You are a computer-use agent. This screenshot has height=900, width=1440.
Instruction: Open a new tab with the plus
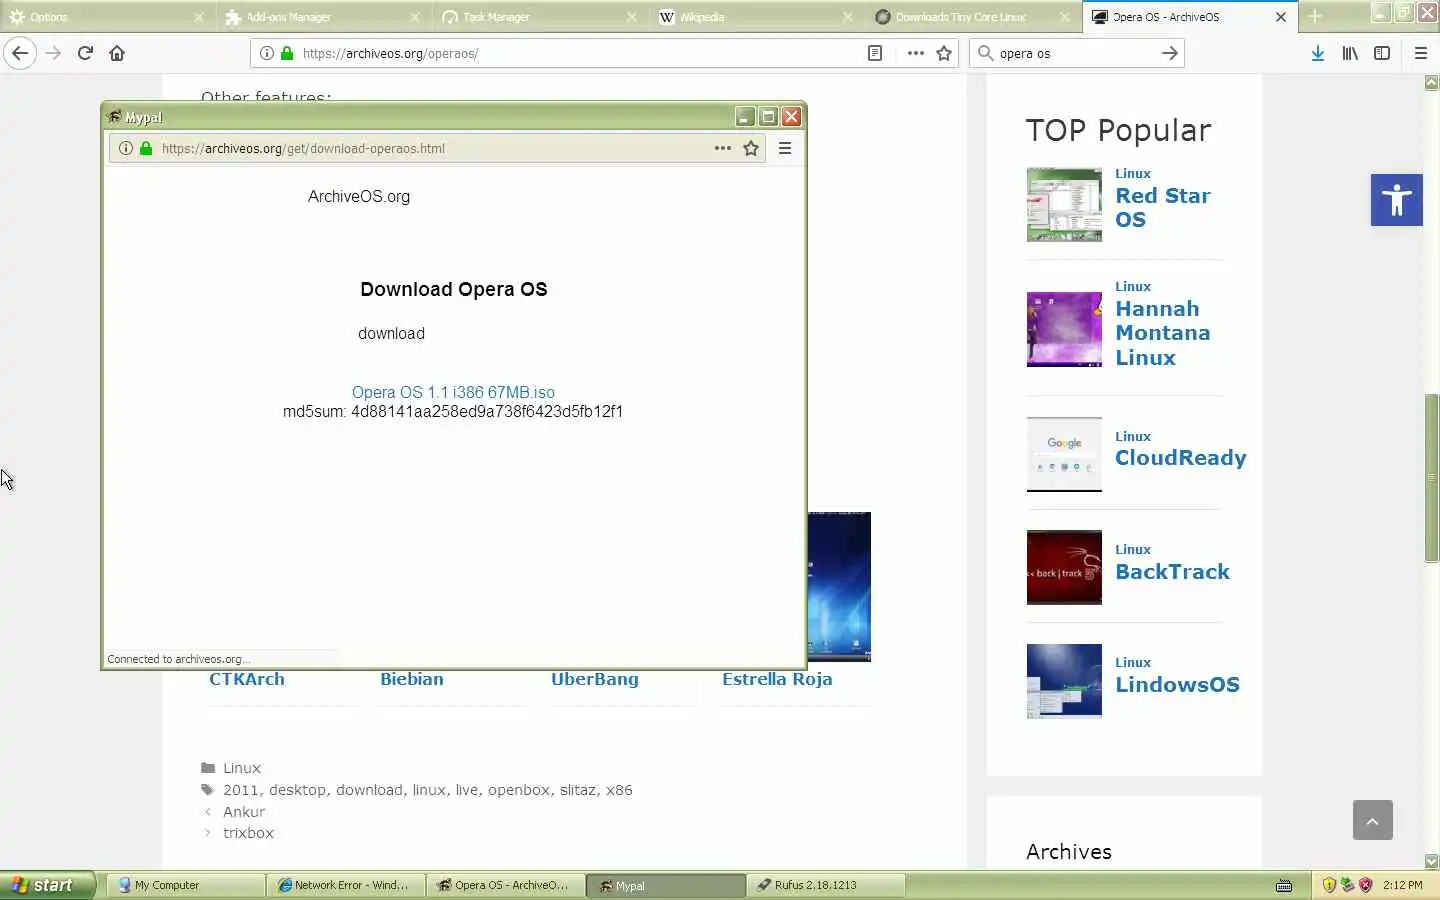1315,17
